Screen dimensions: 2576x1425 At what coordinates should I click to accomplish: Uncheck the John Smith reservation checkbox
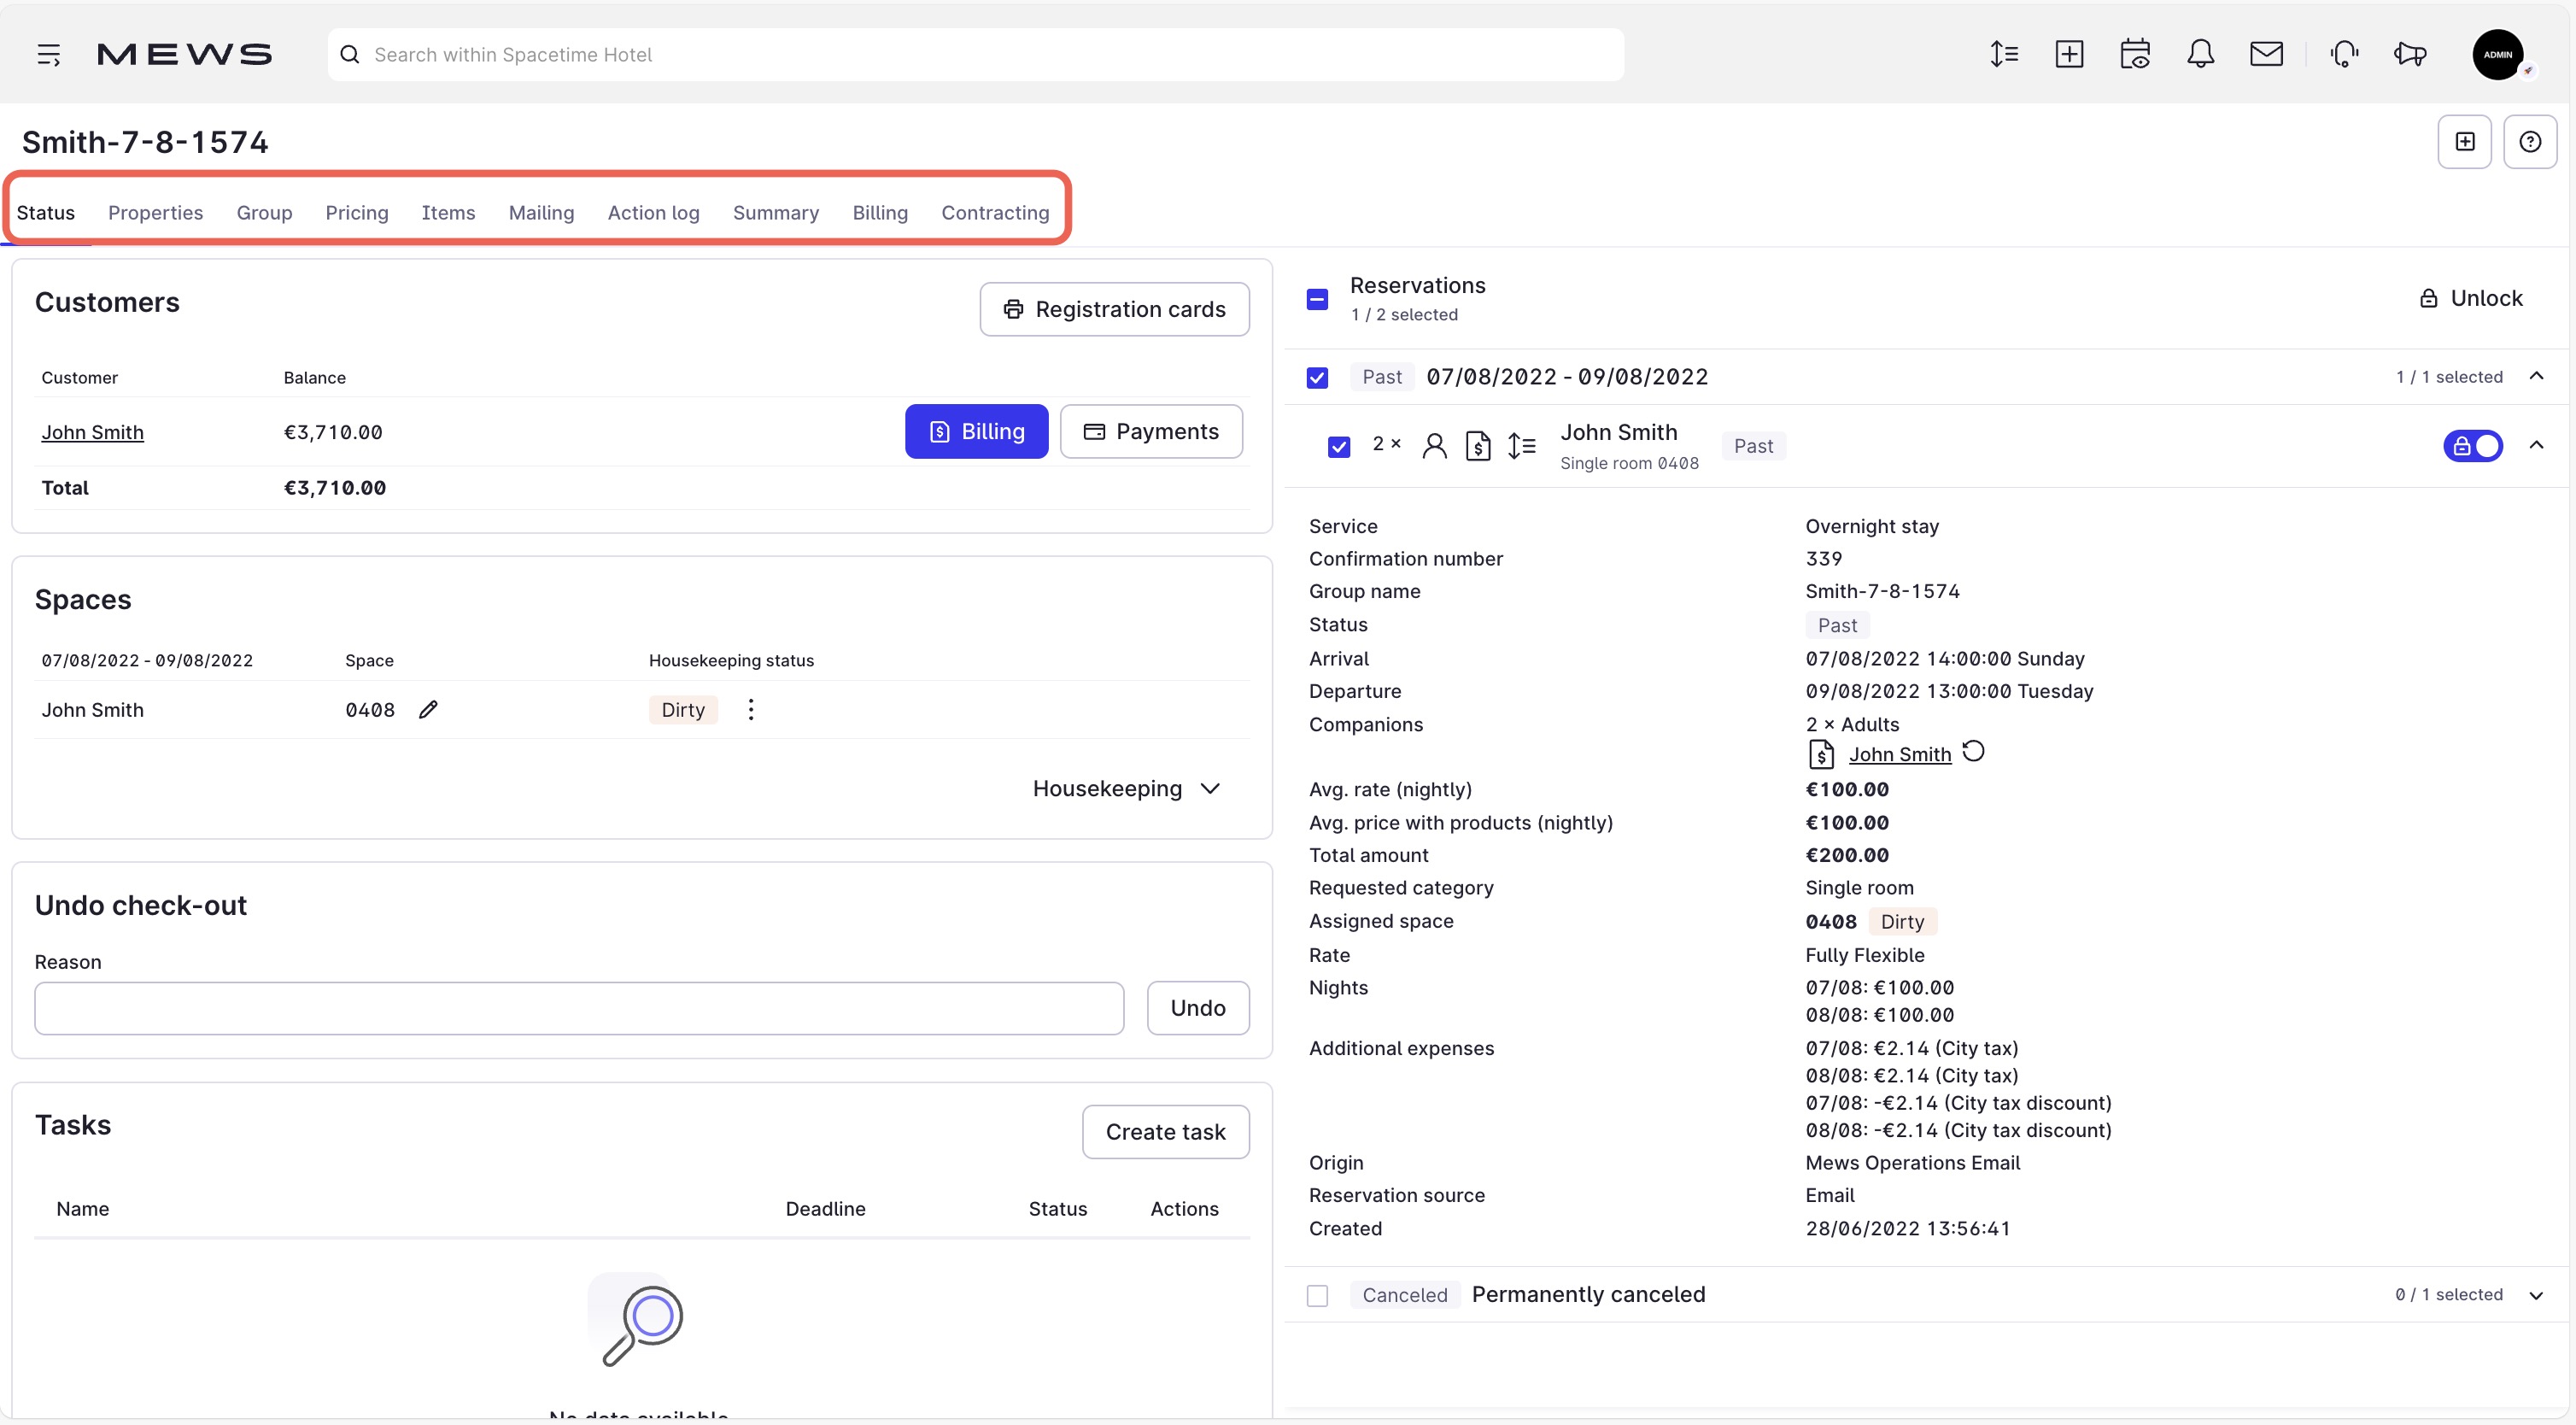[x=1339, y=446]
